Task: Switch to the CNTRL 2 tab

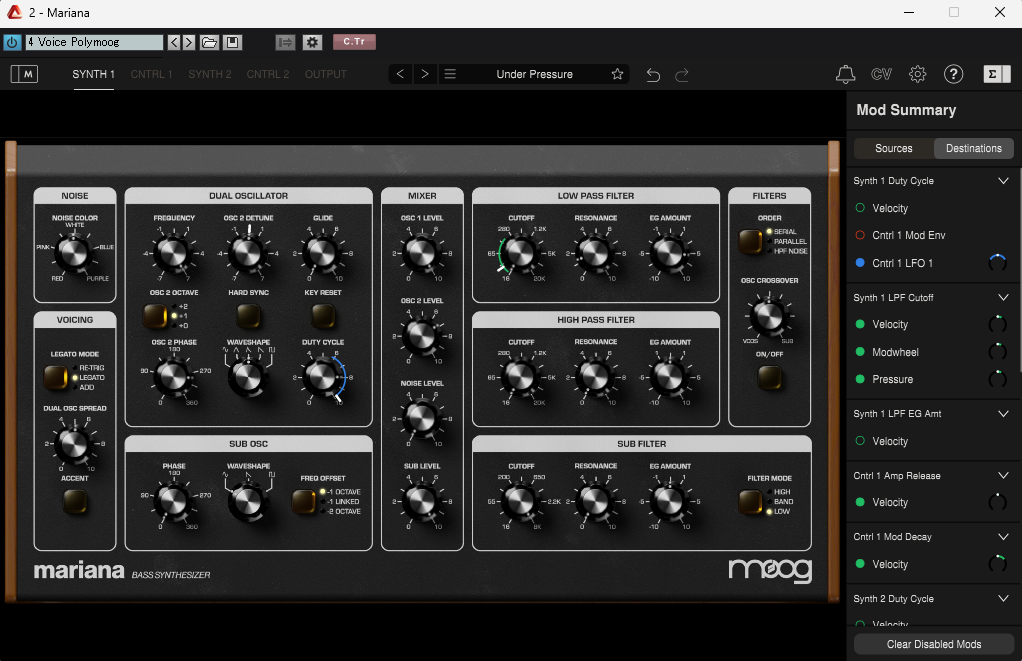Action: point(268,74)
